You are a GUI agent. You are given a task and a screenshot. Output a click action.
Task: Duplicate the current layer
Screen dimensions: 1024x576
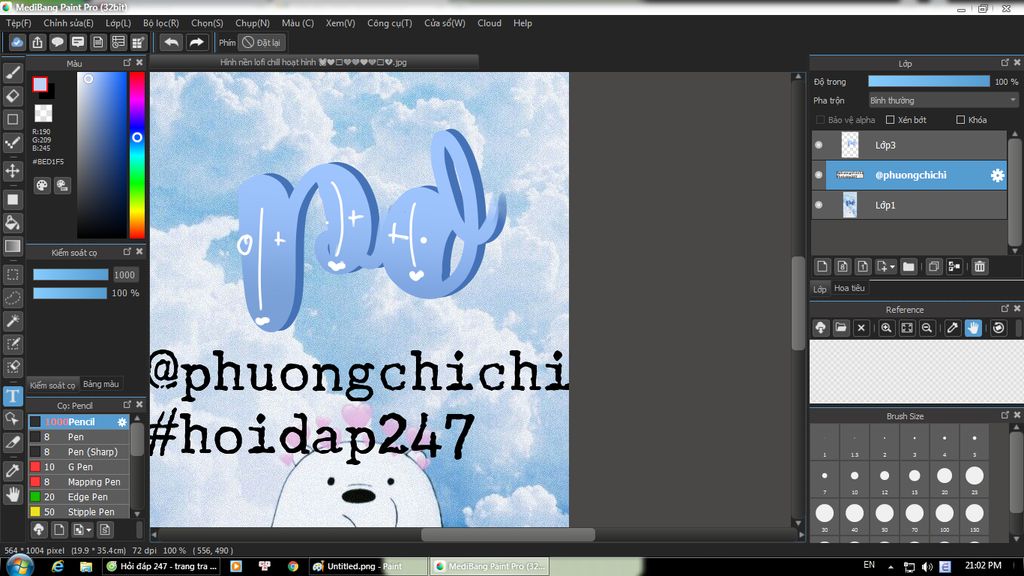tap(934, 266)
